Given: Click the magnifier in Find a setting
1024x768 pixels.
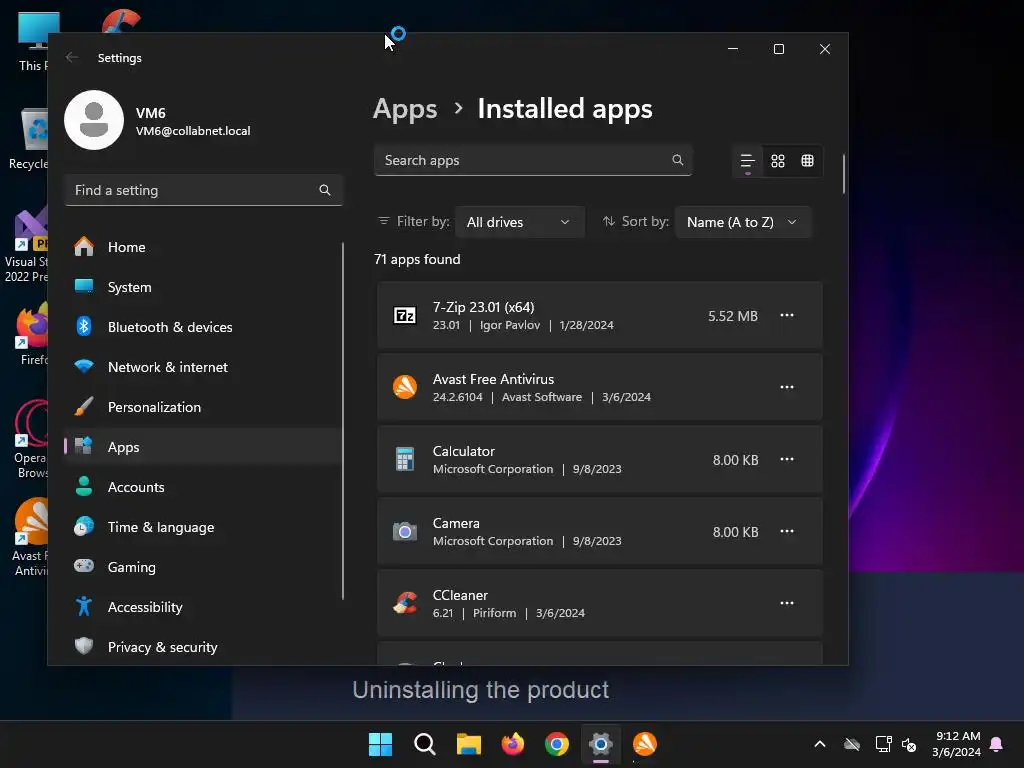Looking at the screenshot, I should (325, 190).
